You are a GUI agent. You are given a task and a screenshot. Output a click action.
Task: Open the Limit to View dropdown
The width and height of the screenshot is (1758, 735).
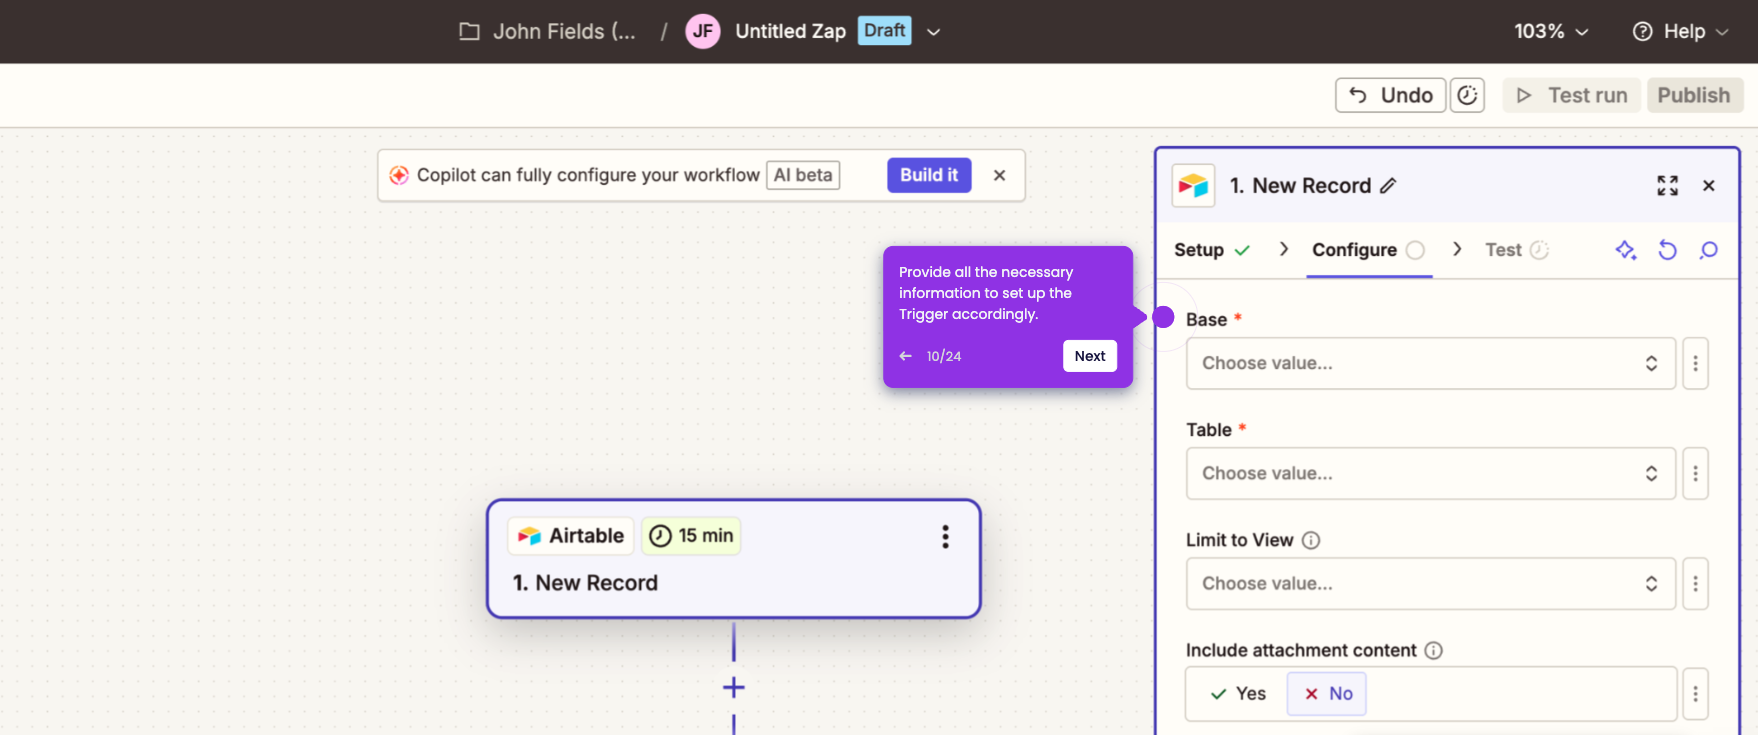[x=1430, y=583]
